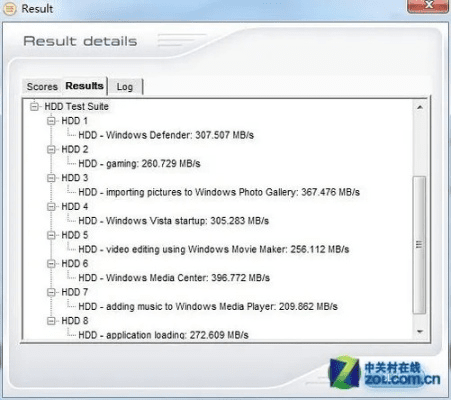Screen dimensions: 451x400
Task: Select the HDD 2 tree label
Action: point(75,149)
